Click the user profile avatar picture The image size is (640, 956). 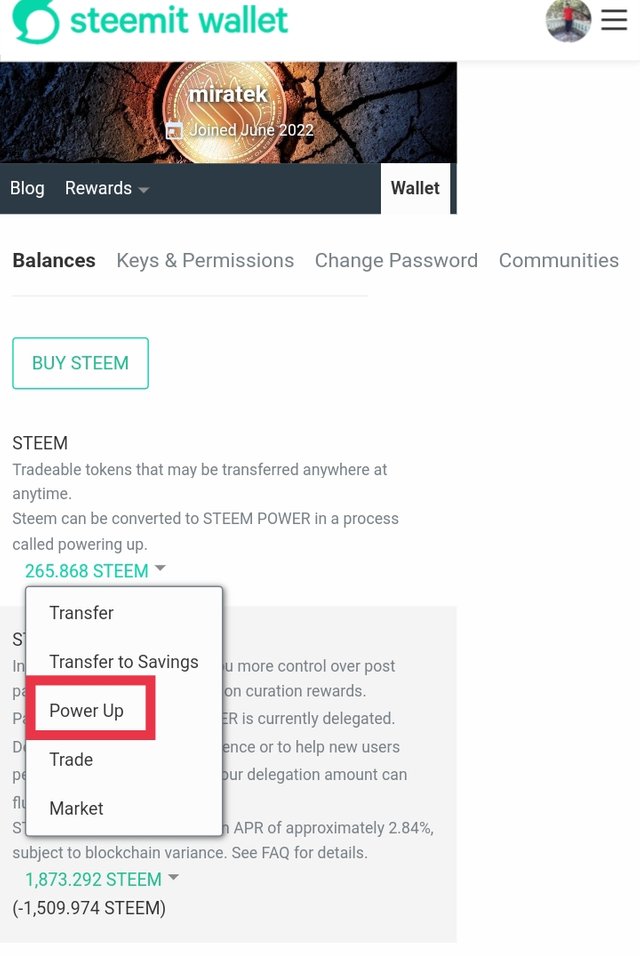(568, 20)
